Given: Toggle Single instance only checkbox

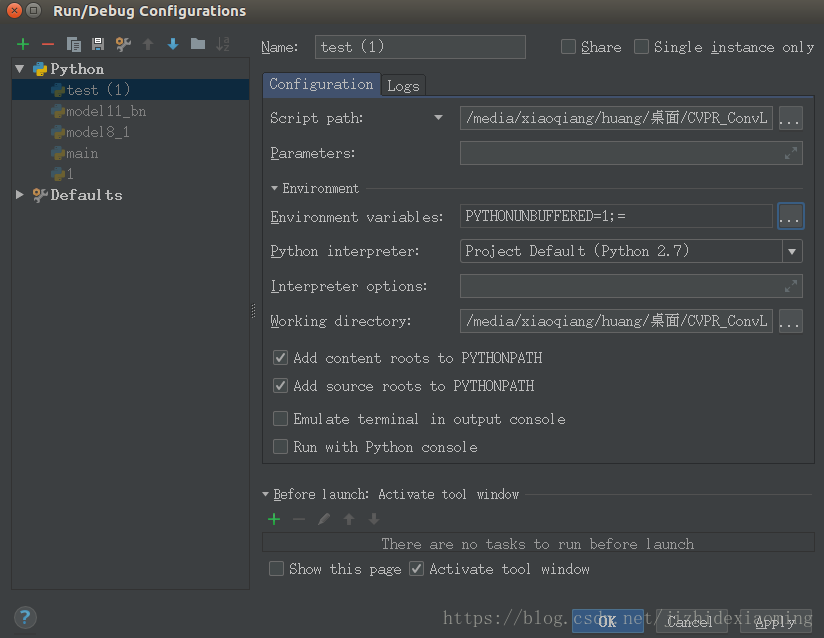Looking at the screenshot, I should 642,47.
